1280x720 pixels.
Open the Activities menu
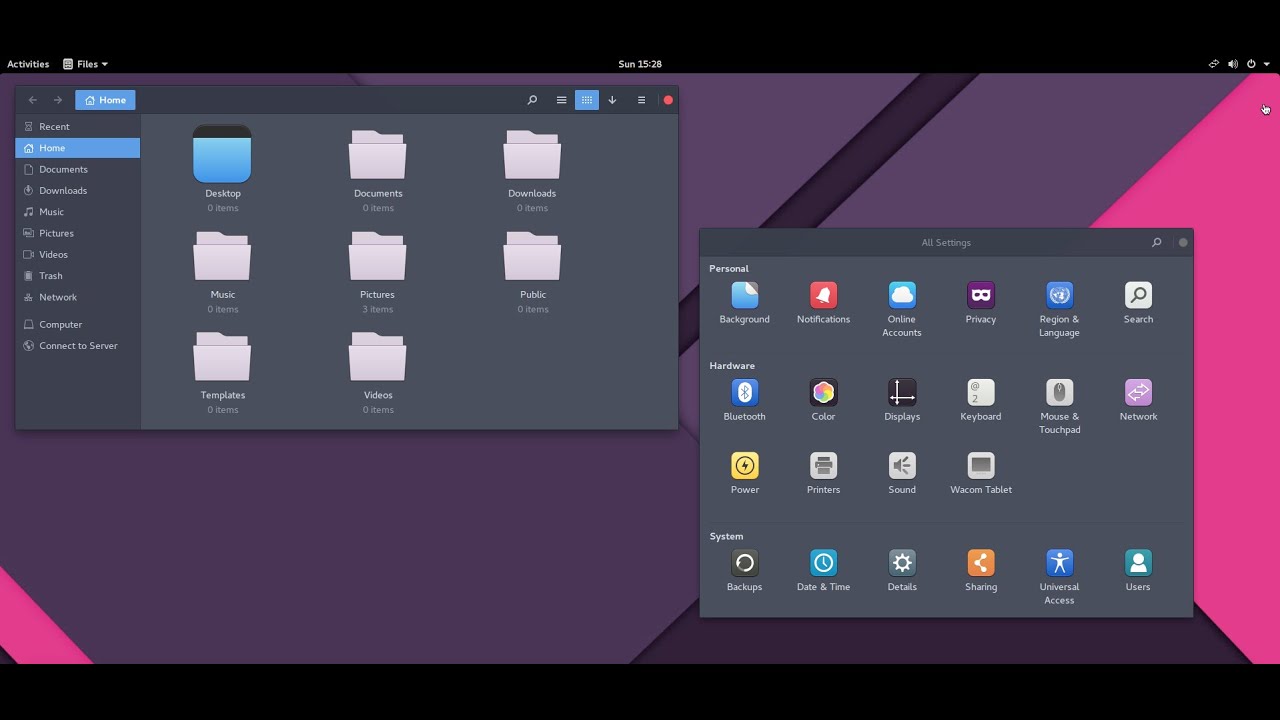pos(27,64)
